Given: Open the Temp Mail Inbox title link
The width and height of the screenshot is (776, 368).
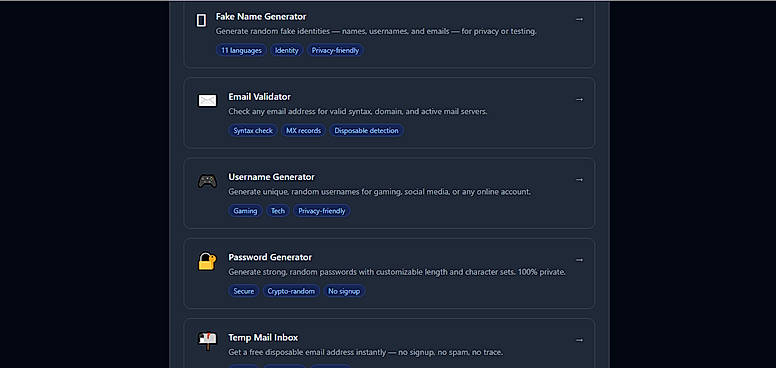Looking at the screenshot, I should pyautogui.click(x=263, y=337).
